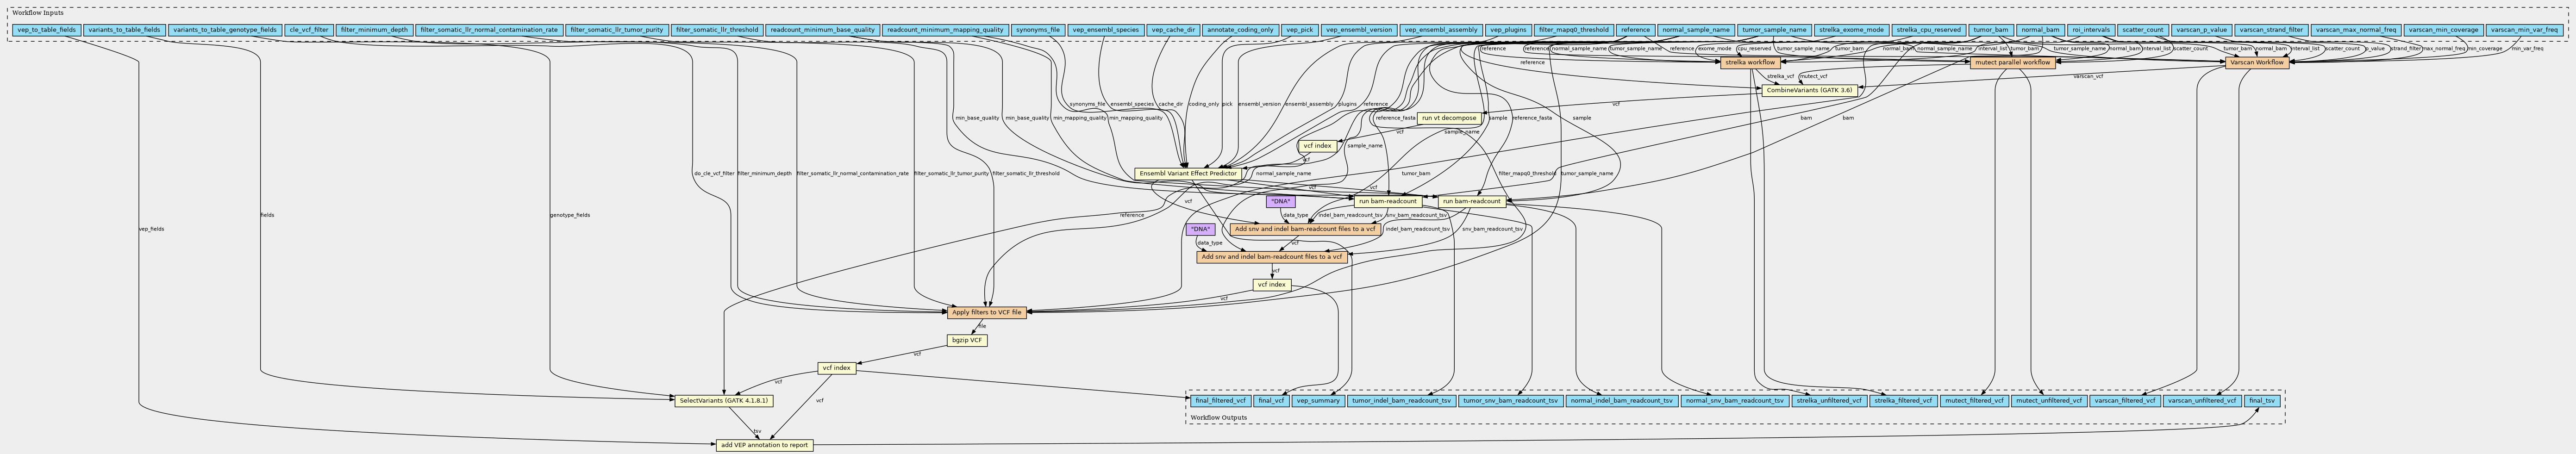Screen dimensions: 2576x454
Task: Click the variants_to_table_fields input node
Action: pos(124,30)
